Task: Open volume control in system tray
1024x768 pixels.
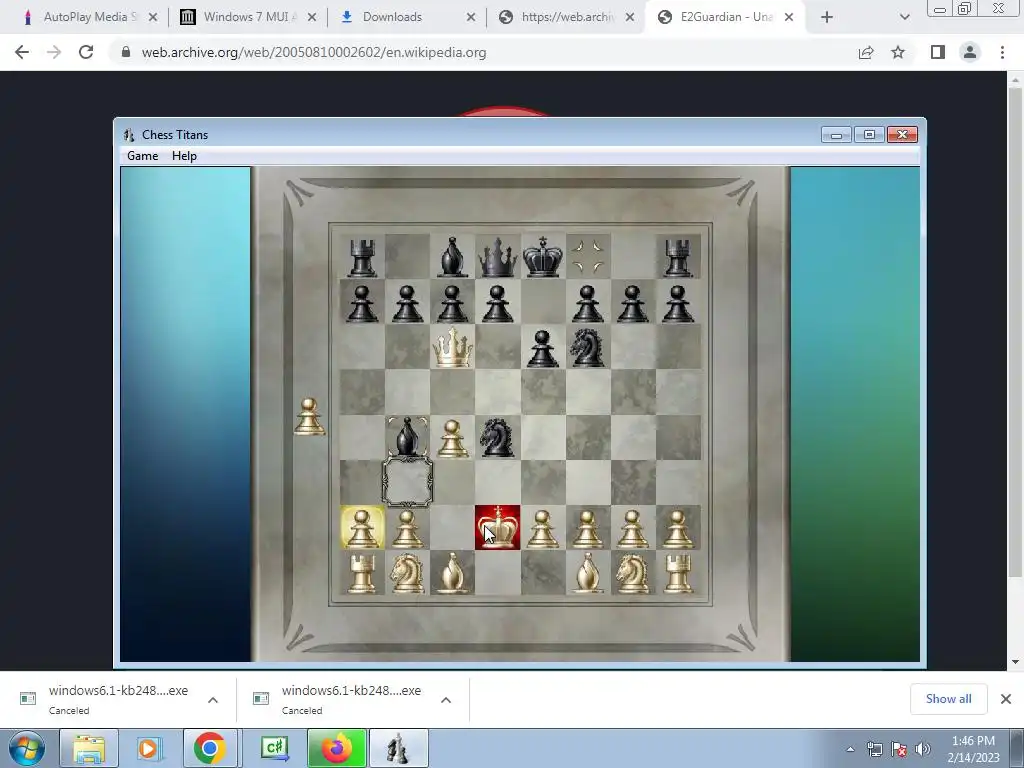Action: (x=923, y=749)
